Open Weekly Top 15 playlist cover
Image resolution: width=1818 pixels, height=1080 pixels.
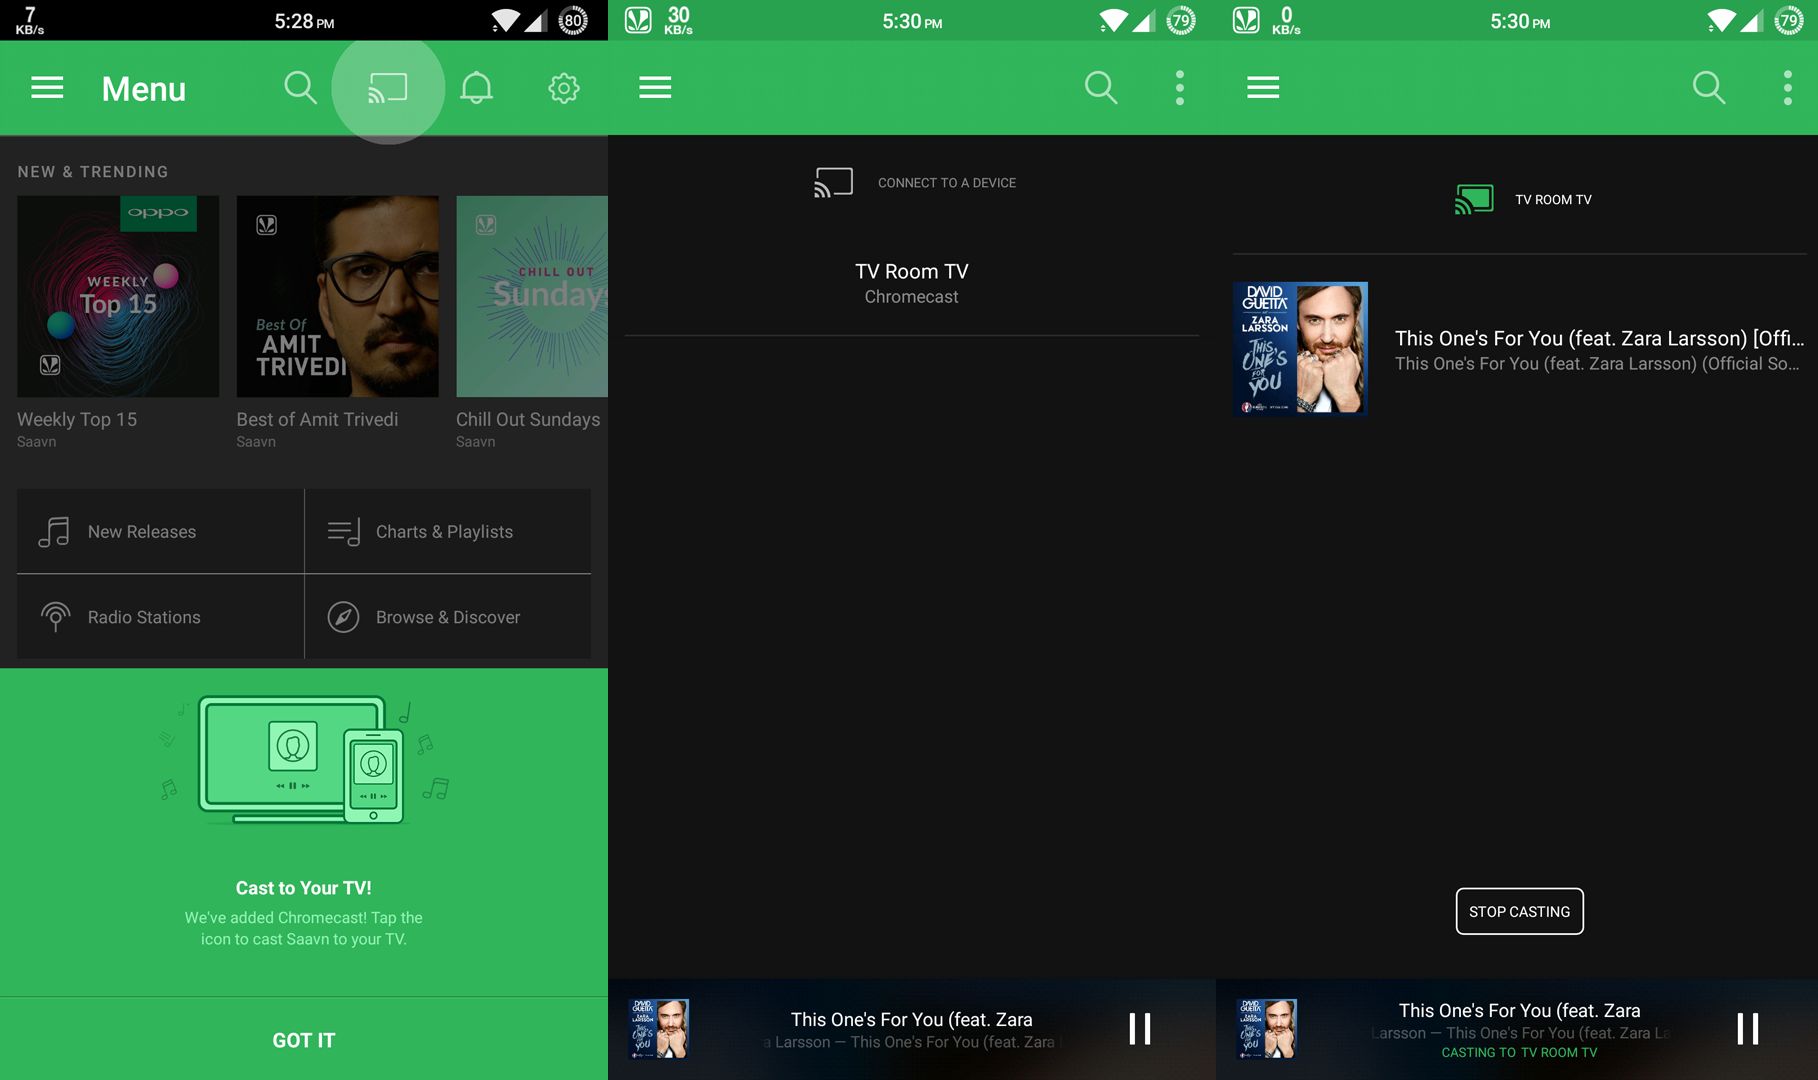[x=118, y=296]
